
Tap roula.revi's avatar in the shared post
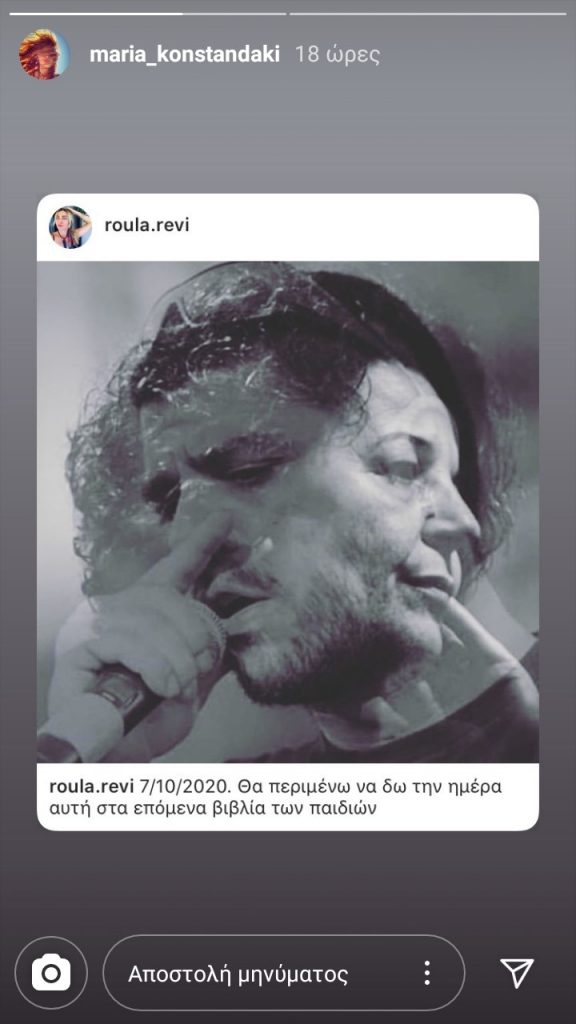pyautogui.click(x=70, y=227)
